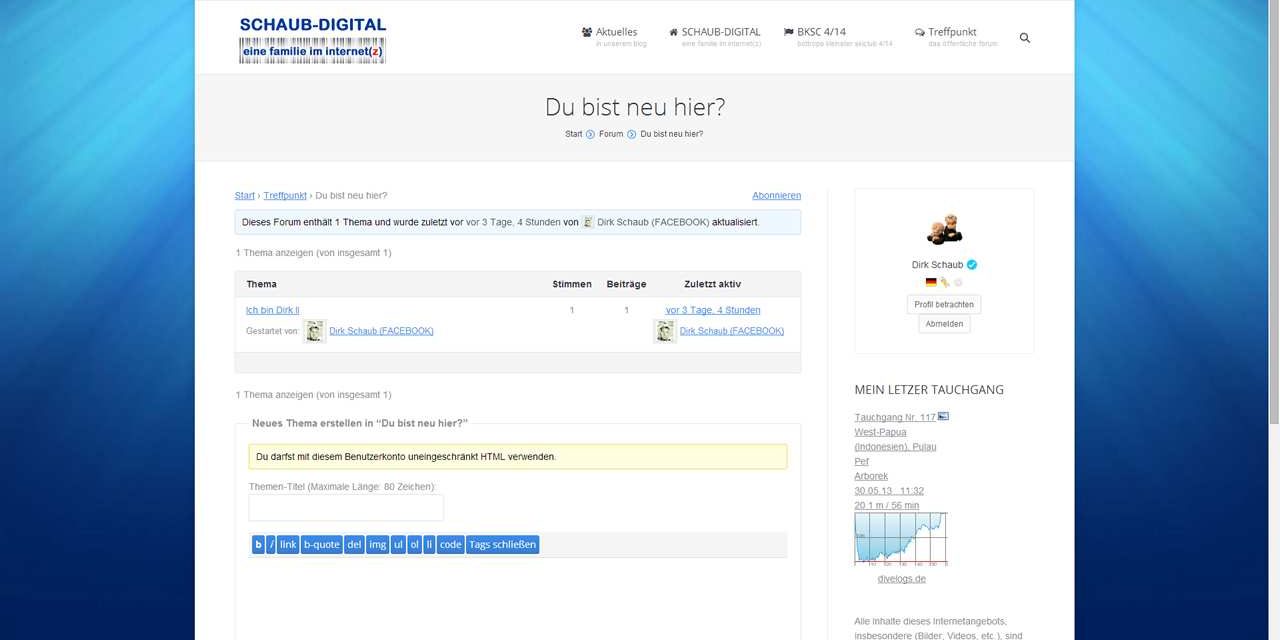This screenshot has width=1280, height=640.
Task: Insert an image with the 'img' button
Action: click(377, 545)
